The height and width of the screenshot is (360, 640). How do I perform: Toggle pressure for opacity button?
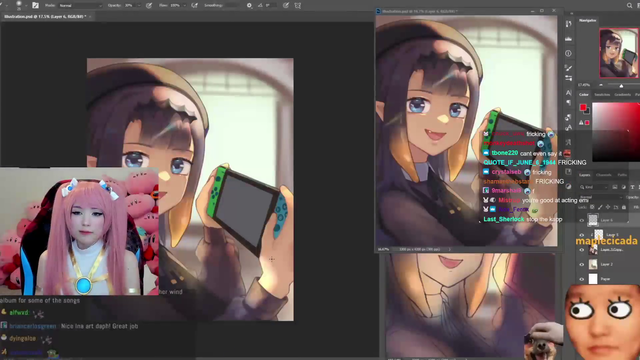[x=149, y=5]
